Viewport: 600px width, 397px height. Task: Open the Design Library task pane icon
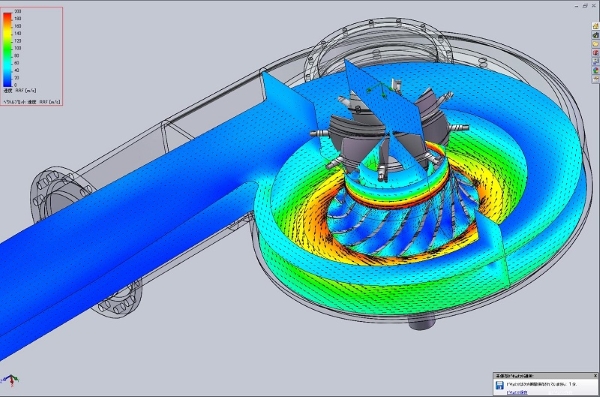point(596,35)
